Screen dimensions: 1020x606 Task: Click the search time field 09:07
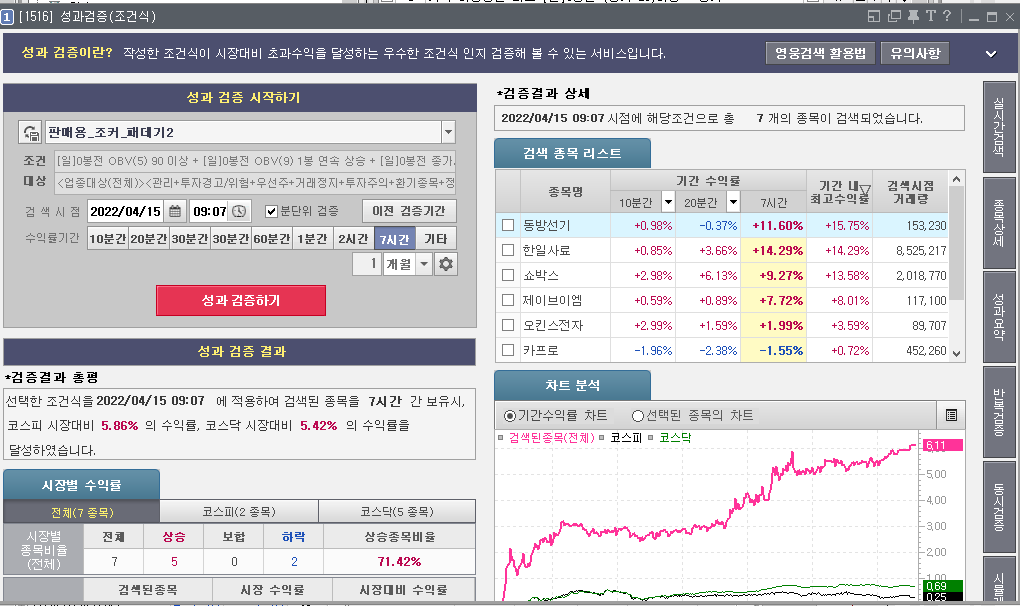(x=209, y=211)
